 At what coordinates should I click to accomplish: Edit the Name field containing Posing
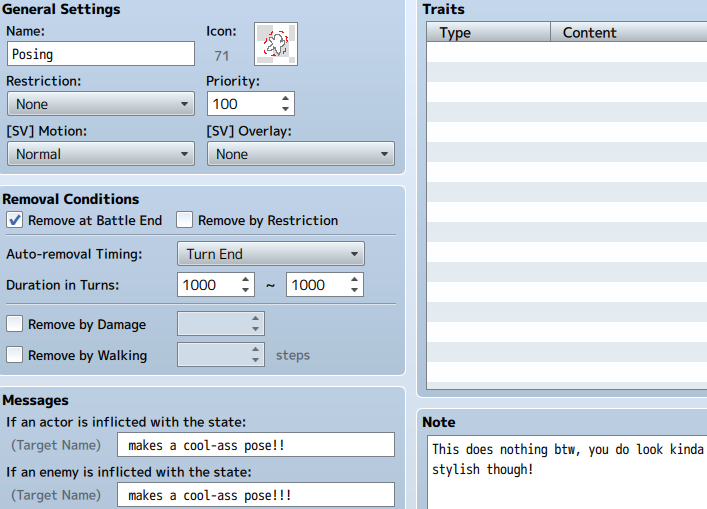[100, 54]
